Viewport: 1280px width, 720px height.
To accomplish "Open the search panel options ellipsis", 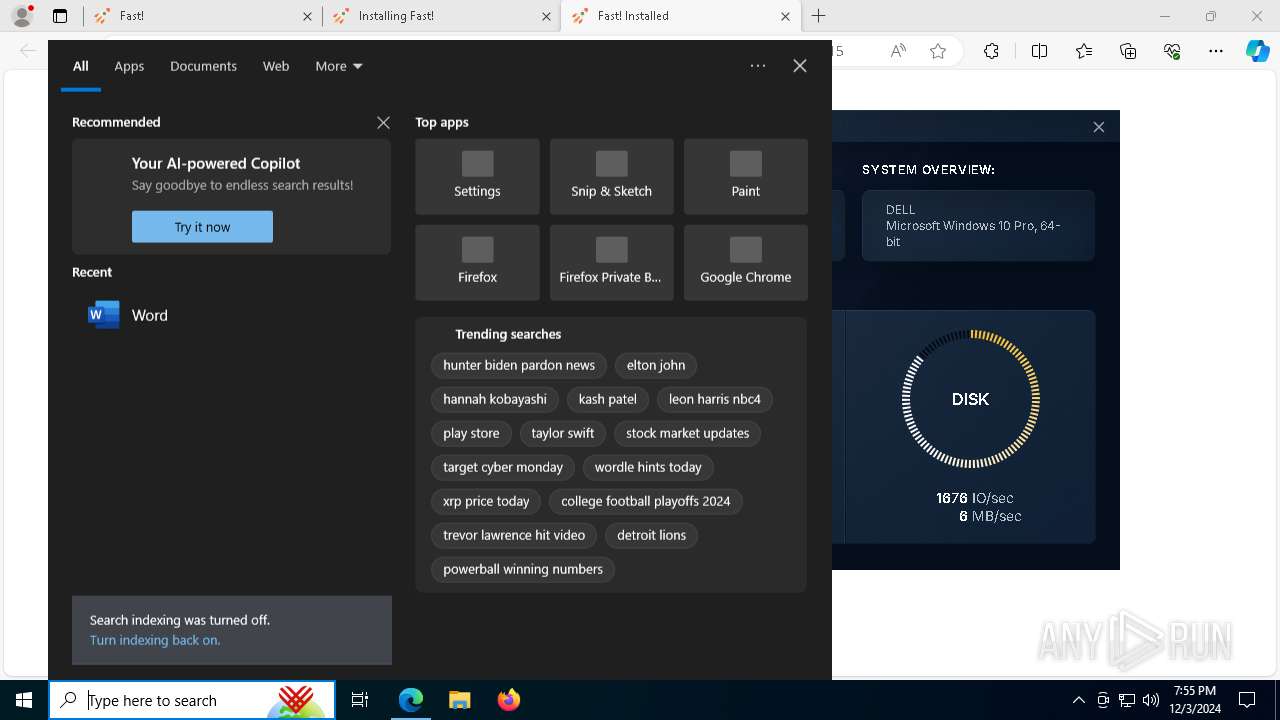I will pyautogui.click(x=758, y=66).
